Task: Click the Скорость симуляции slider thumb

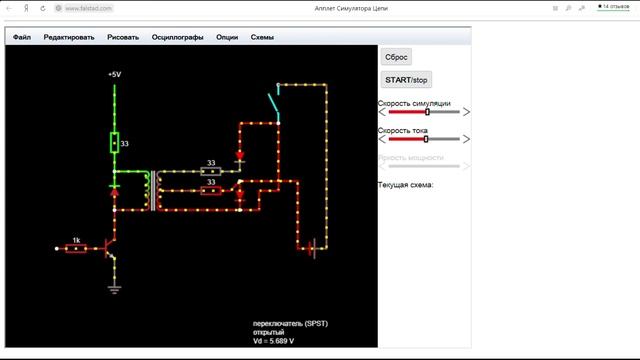Action: tap(427, 112)
